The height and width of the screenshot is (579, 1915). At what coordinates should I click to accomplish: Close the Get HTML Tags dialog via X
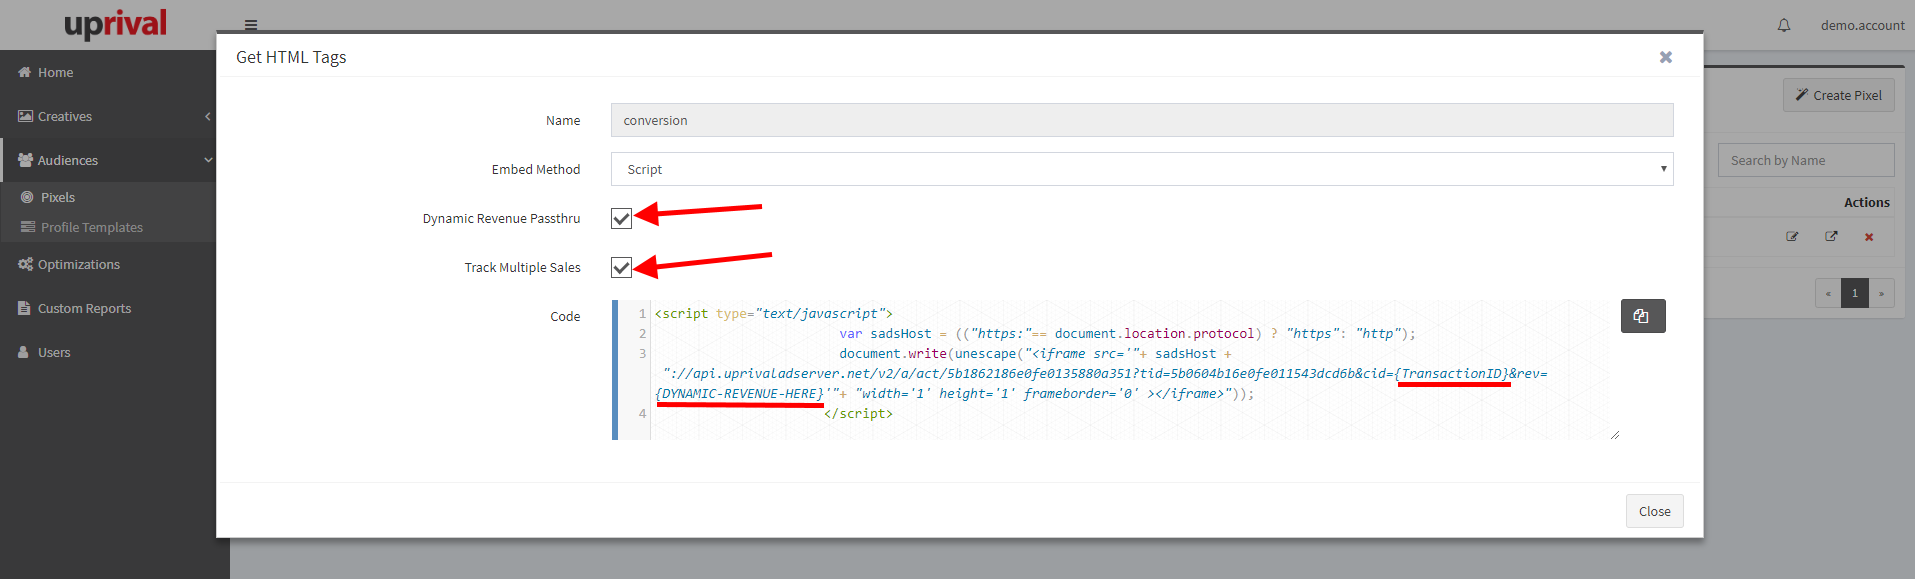pyautogui.click(x=1665, y=57)
